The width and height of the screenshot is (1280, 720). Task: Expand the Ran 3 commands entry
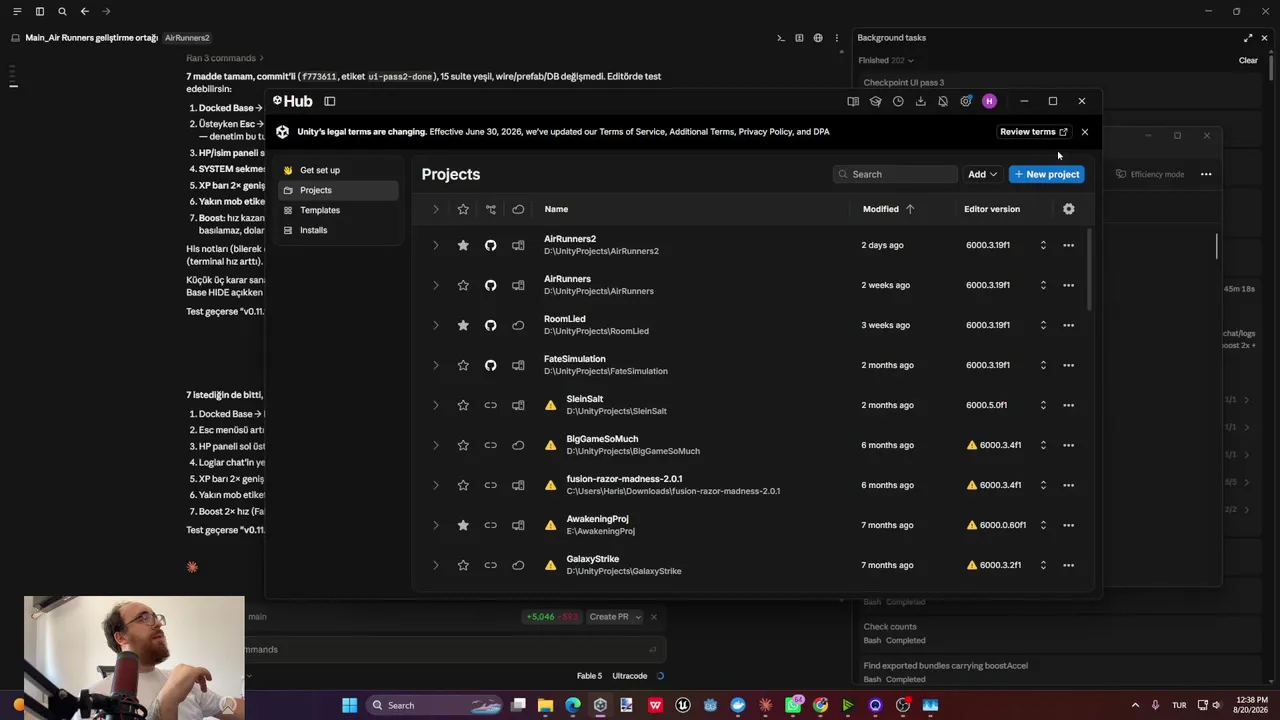tap(226, 58)
